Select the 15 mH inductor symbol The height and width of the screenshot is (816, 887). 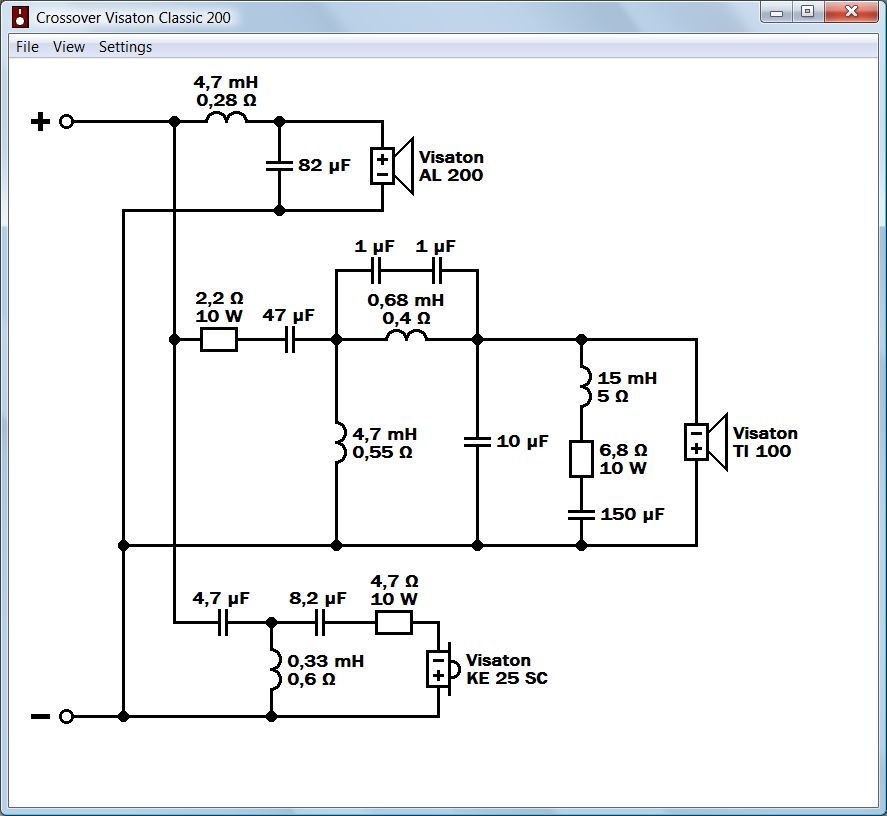pyautogui.click(x=586, y=386)
